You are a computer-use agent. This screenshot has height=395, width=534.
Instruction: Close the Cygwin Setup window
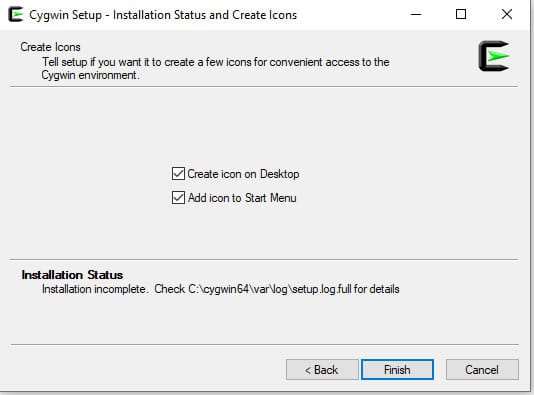507,14
